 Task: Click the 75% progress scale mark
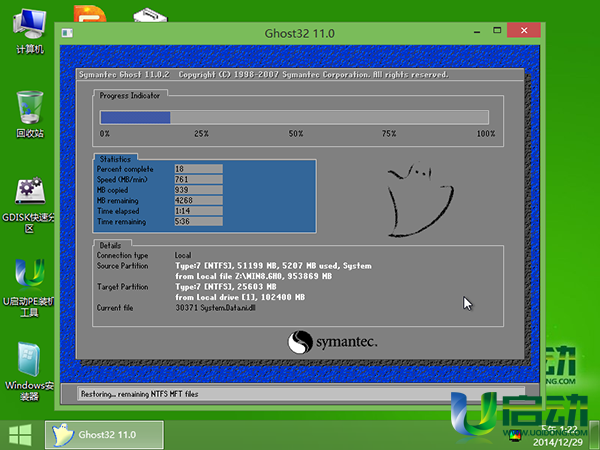[x=389, y=134]
